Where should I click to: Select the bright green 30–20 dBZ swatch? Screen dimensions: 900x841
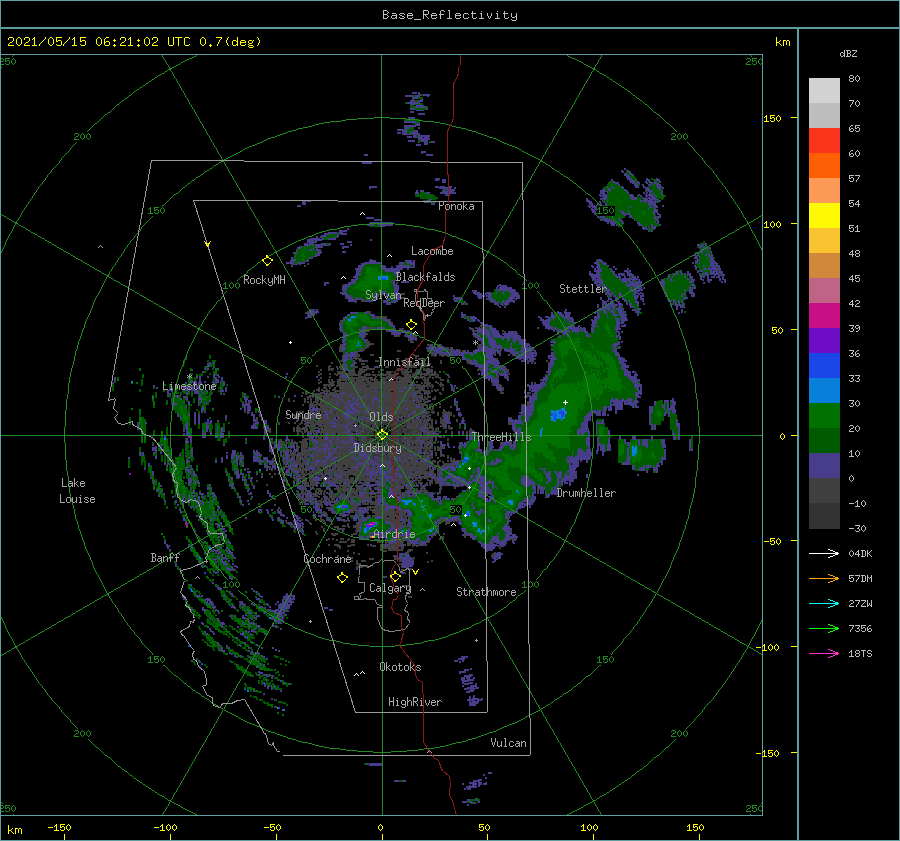[824, 416]
